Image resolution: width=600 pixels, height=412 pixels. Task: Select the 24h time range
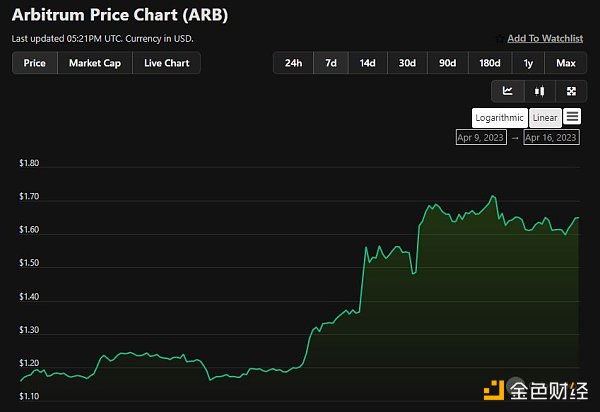[x=293, y=63]
